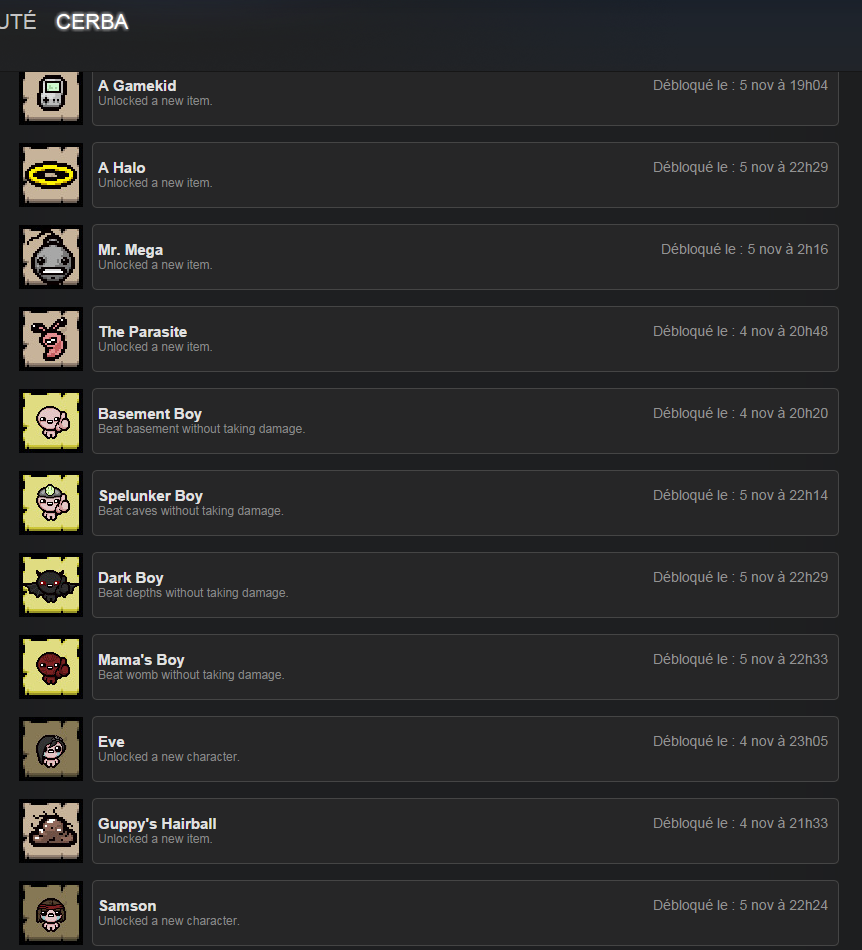Click the Guppy's Hairball title text
862x950 pixels.
tap(157, 824)
